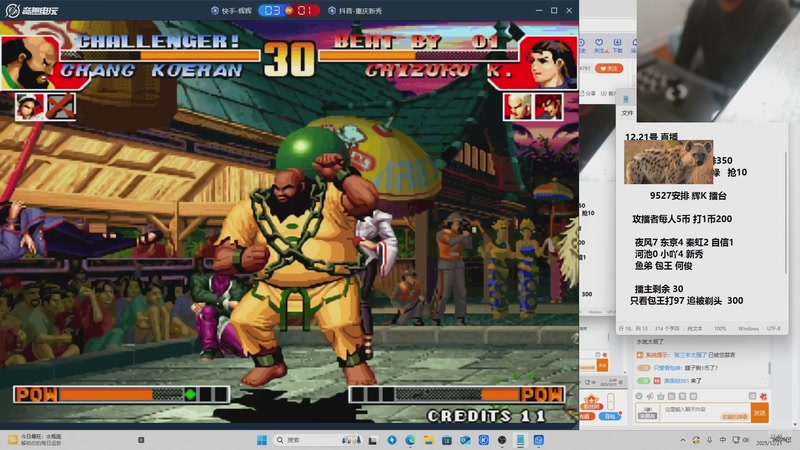This screenshot has height=450, width=800.
Task: Show hidden system tray icons
Action: 683,440
